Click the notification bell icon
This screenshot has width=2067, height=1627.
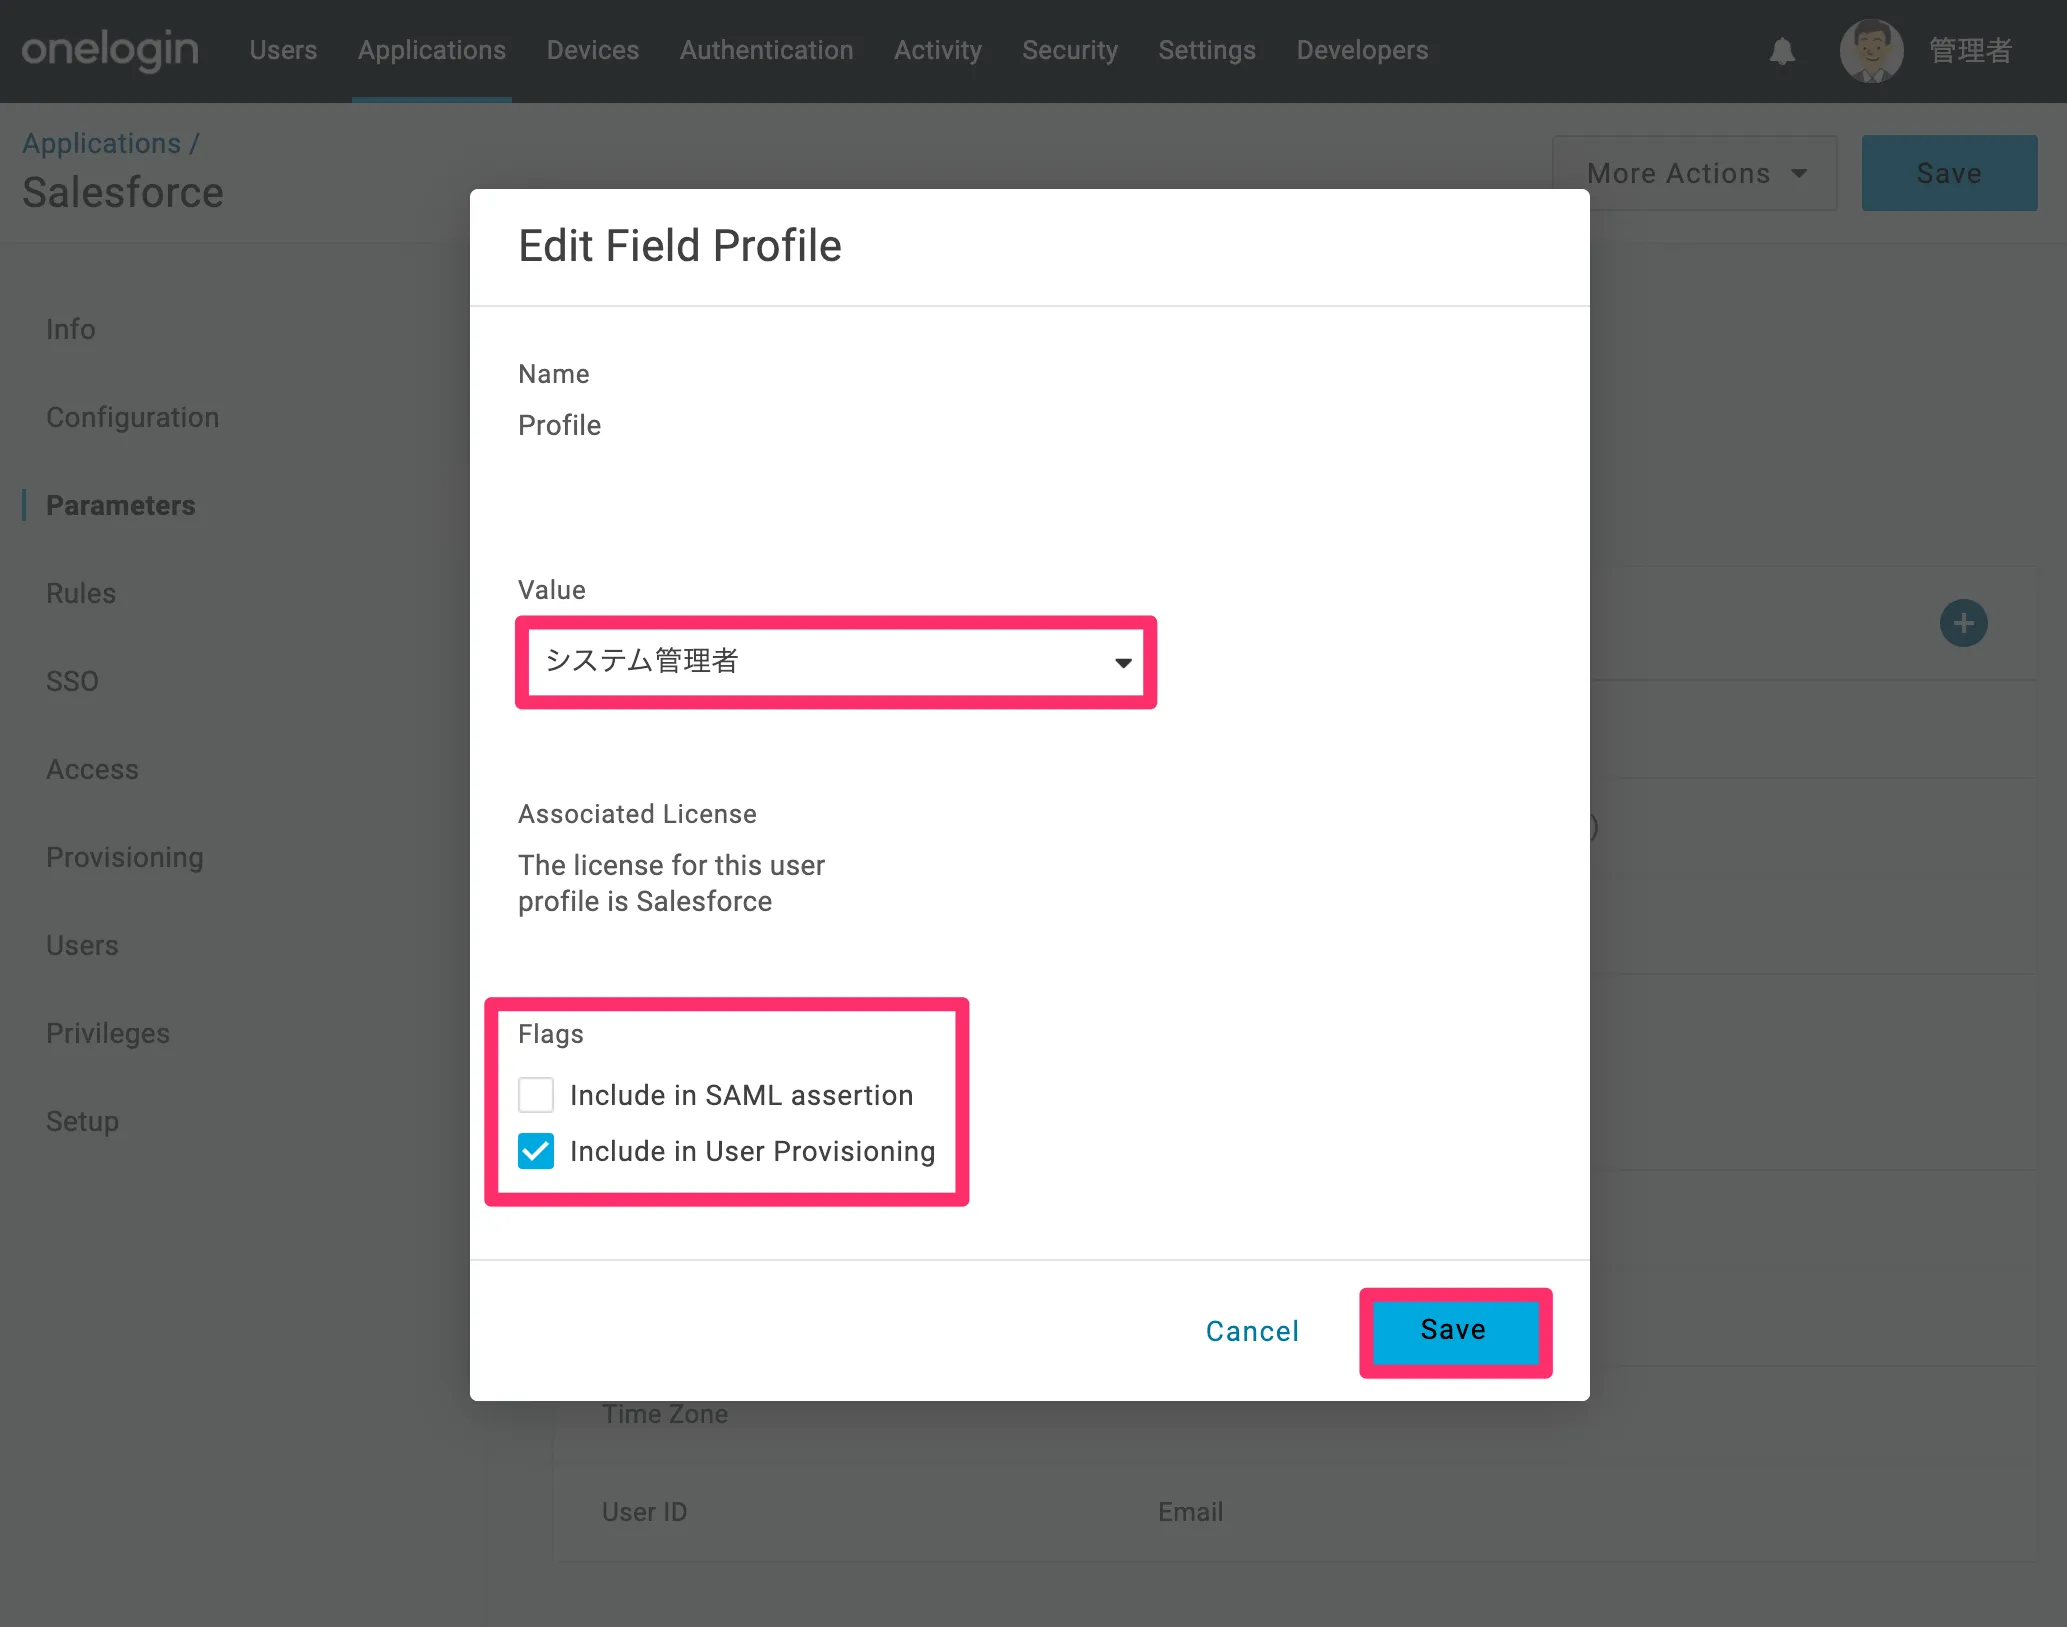point(1782,51)
